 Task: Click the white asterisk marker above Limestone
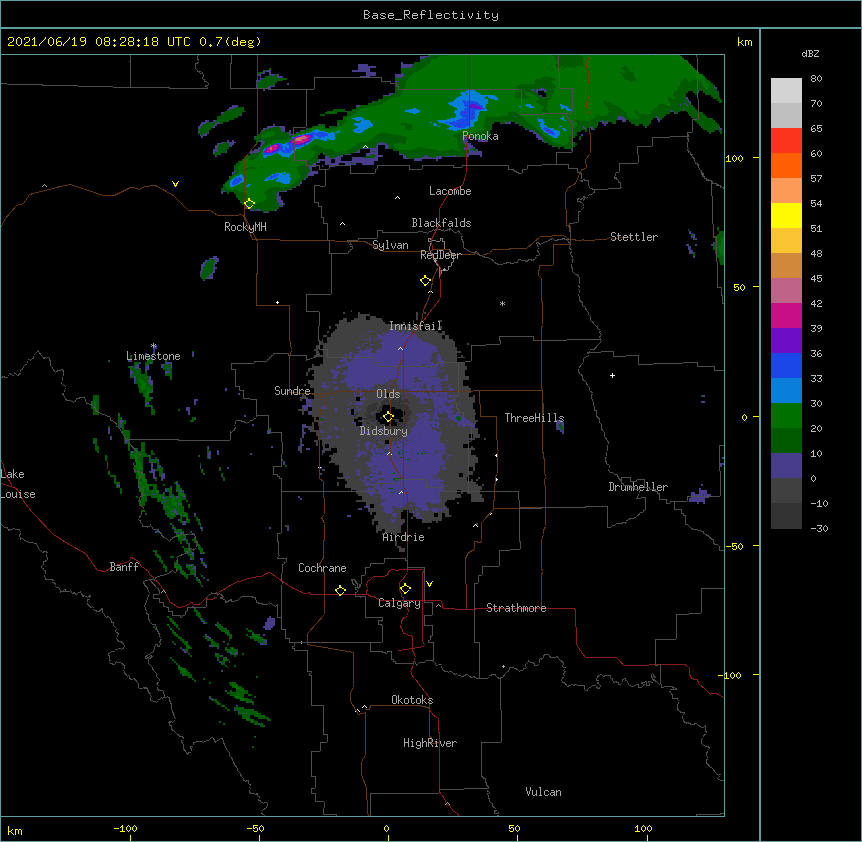(154, 346)
